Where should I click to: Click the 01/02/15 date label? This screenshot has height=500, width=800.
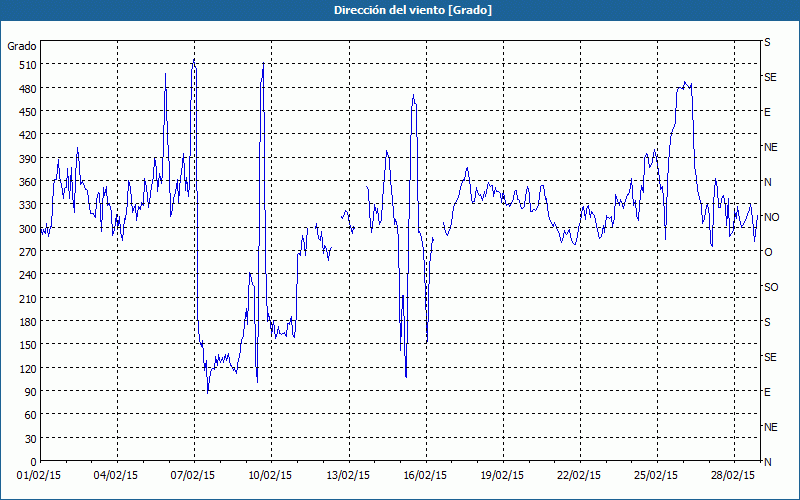click(x=39, y=476)
